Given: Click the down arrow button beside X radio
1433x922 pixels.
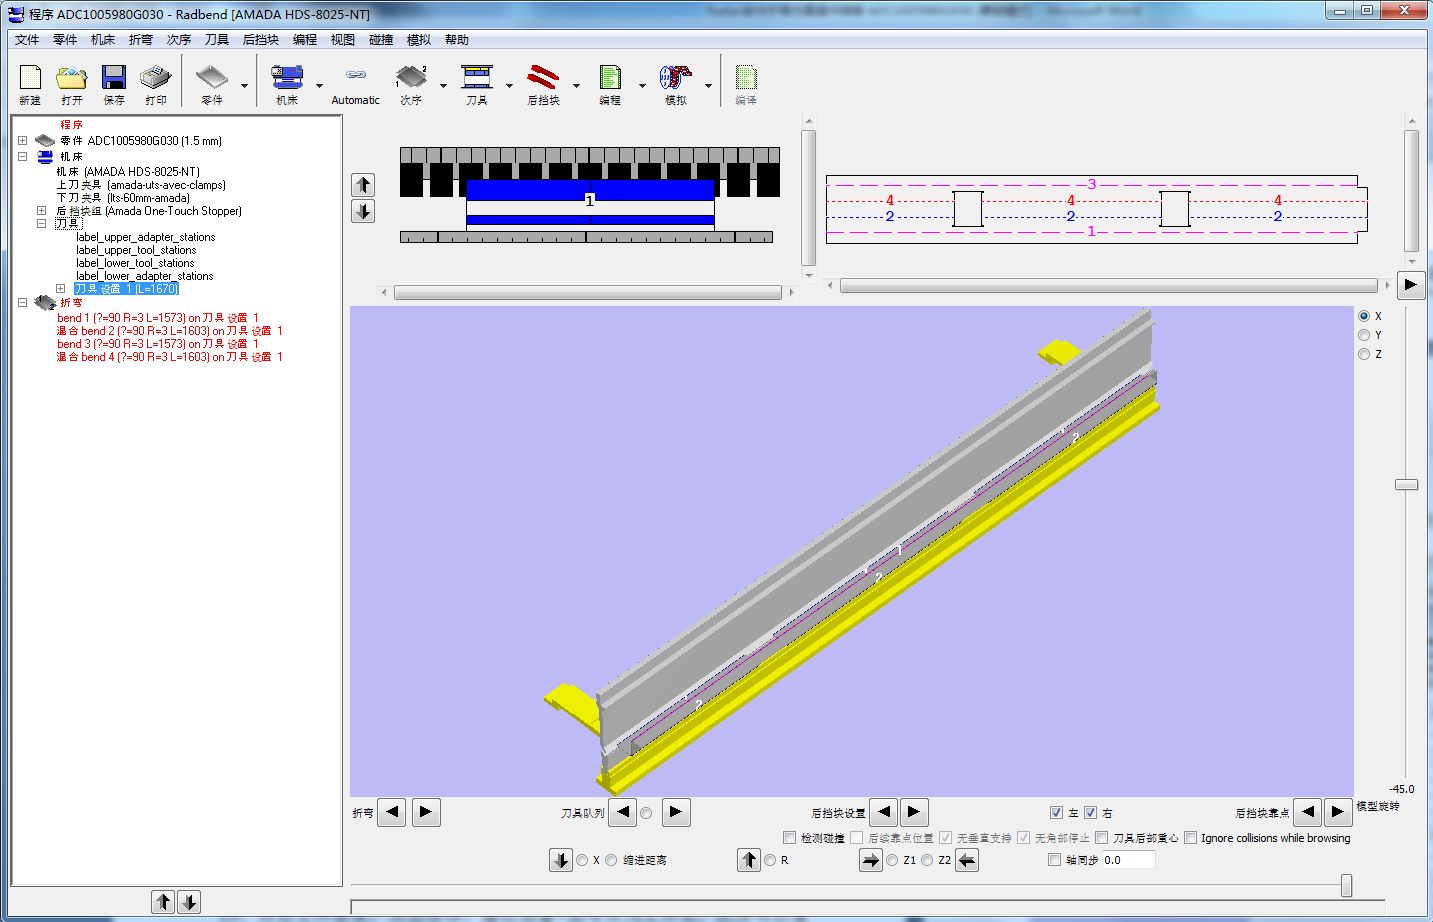Looking at the screenshot, I should tap(561, 860).
